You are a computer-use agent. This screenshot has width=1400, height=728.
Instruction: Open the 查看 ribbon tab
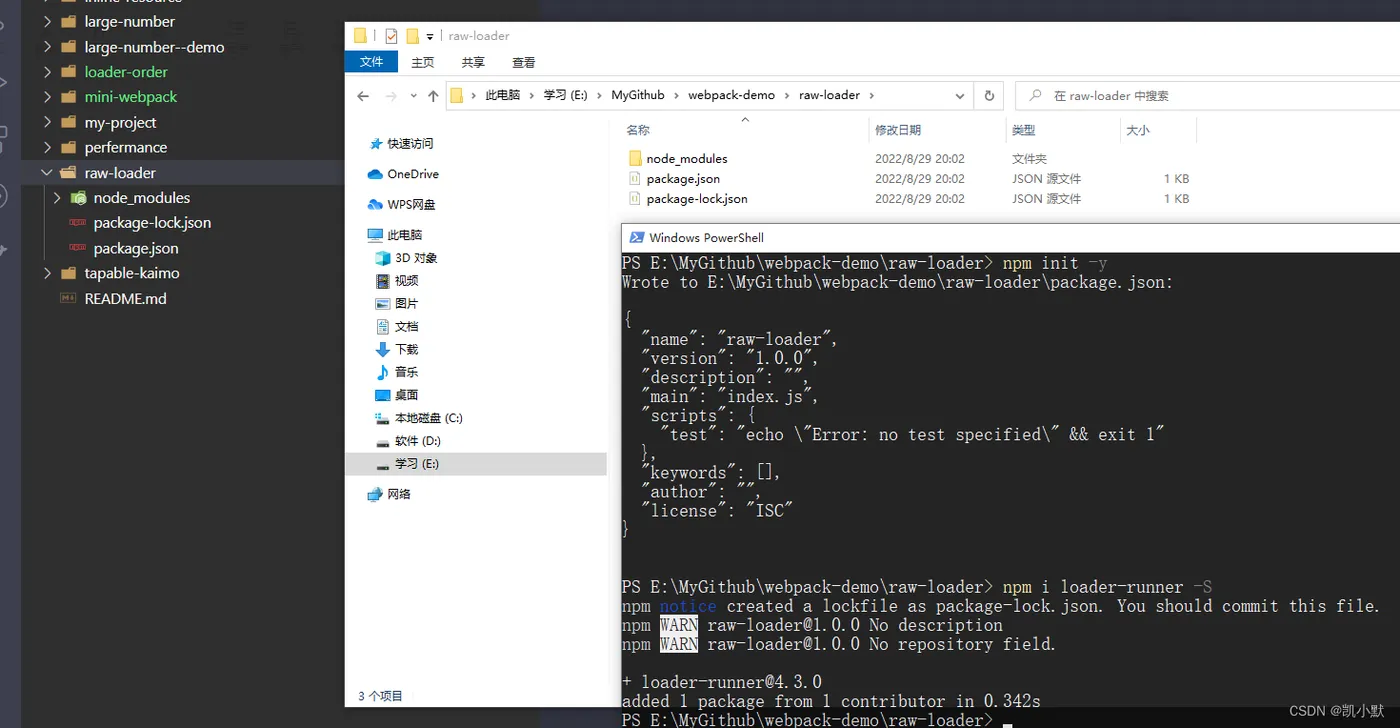pyautogui.click(x=523, y=62)
